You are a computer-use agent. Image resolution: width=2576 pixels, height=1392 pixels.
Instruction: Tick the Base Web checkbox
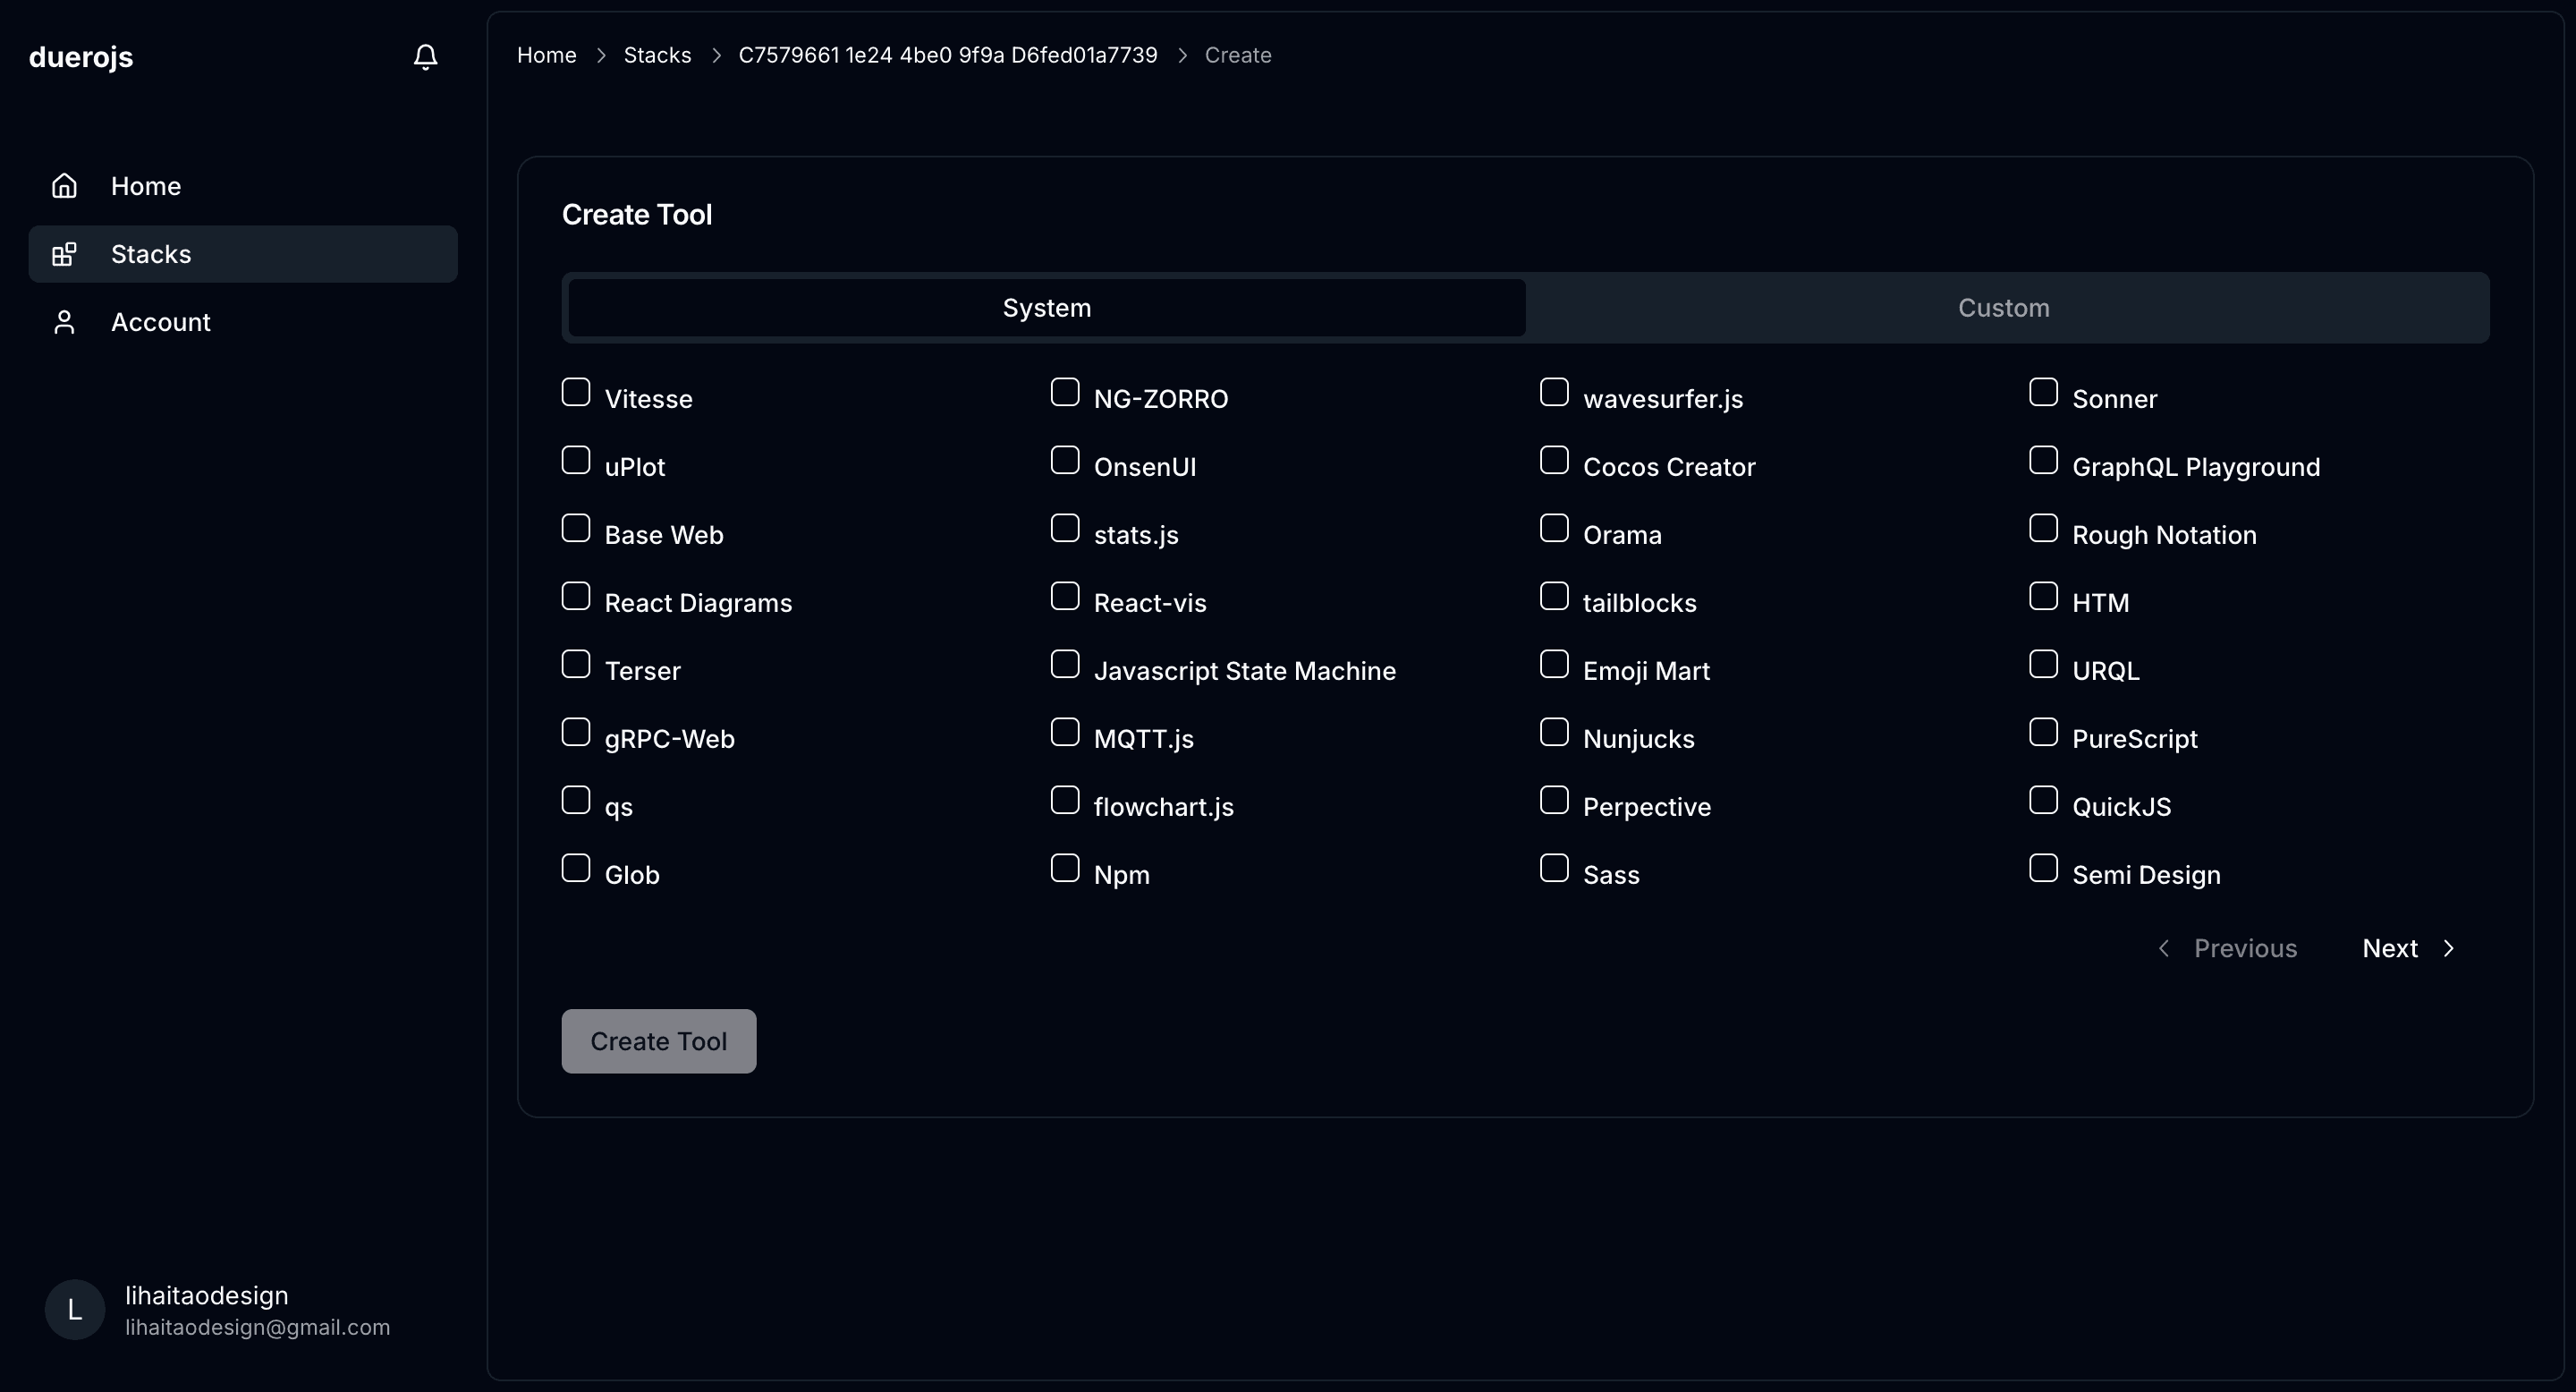click(x=576, y=528)
